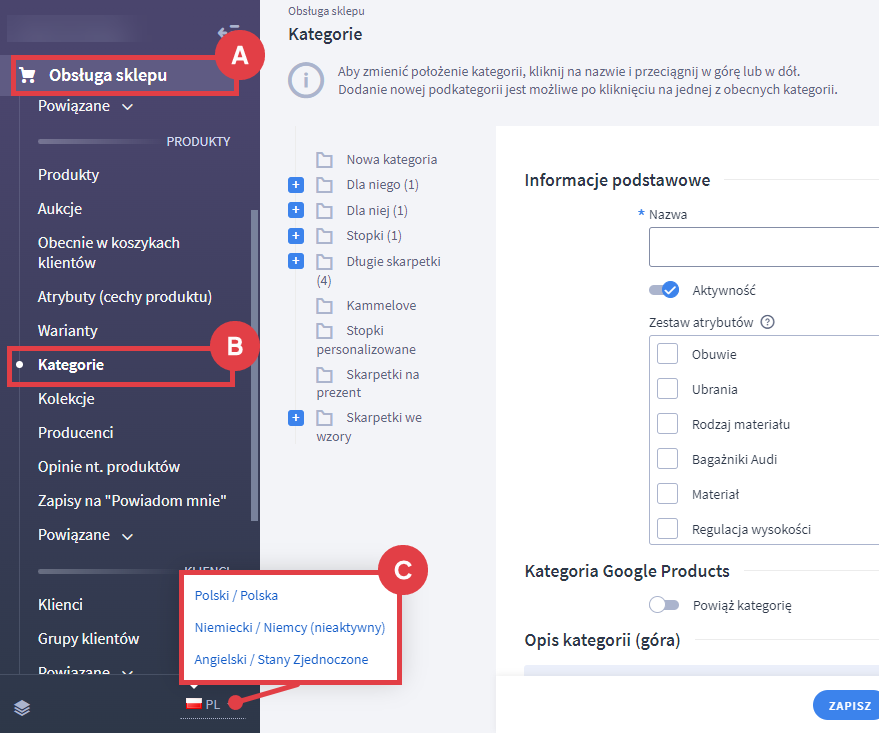Expand the Długie skarpetki category
The width and height of the screenshot is (879, 733).
[295, 261]
